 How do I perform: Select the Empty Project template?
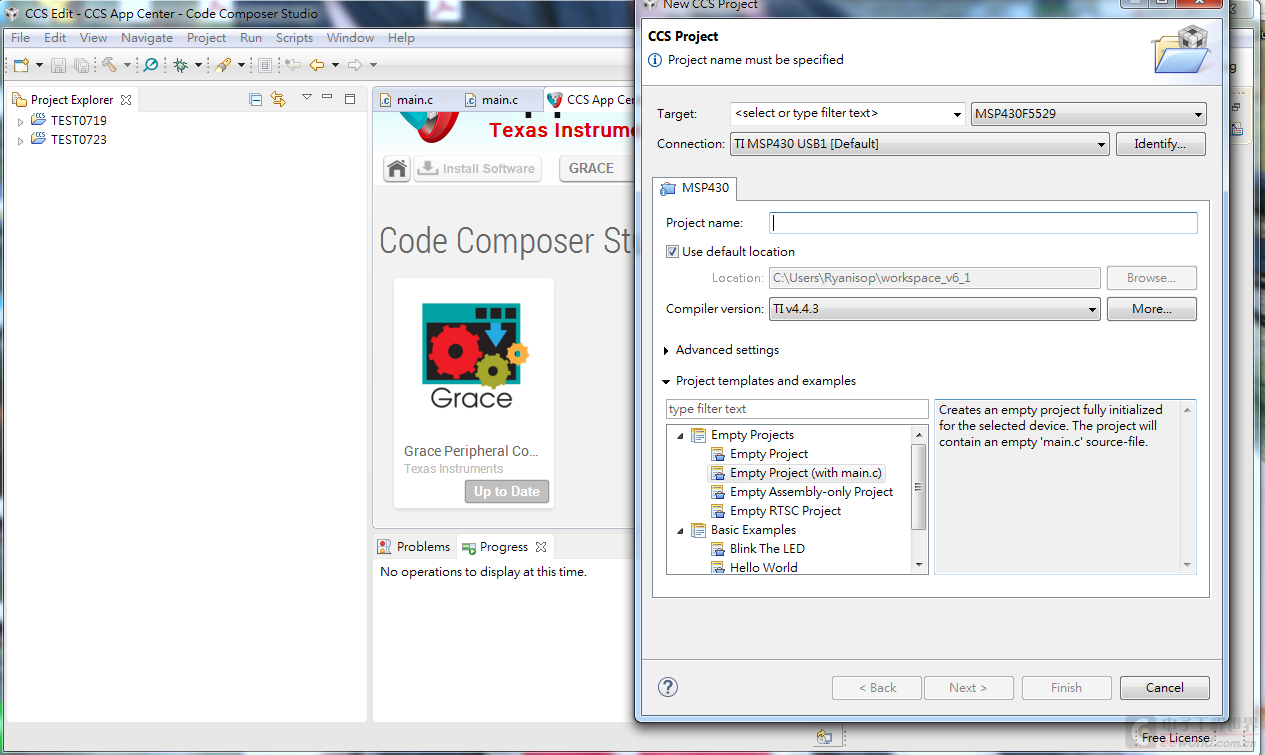(x=769, y=454)
